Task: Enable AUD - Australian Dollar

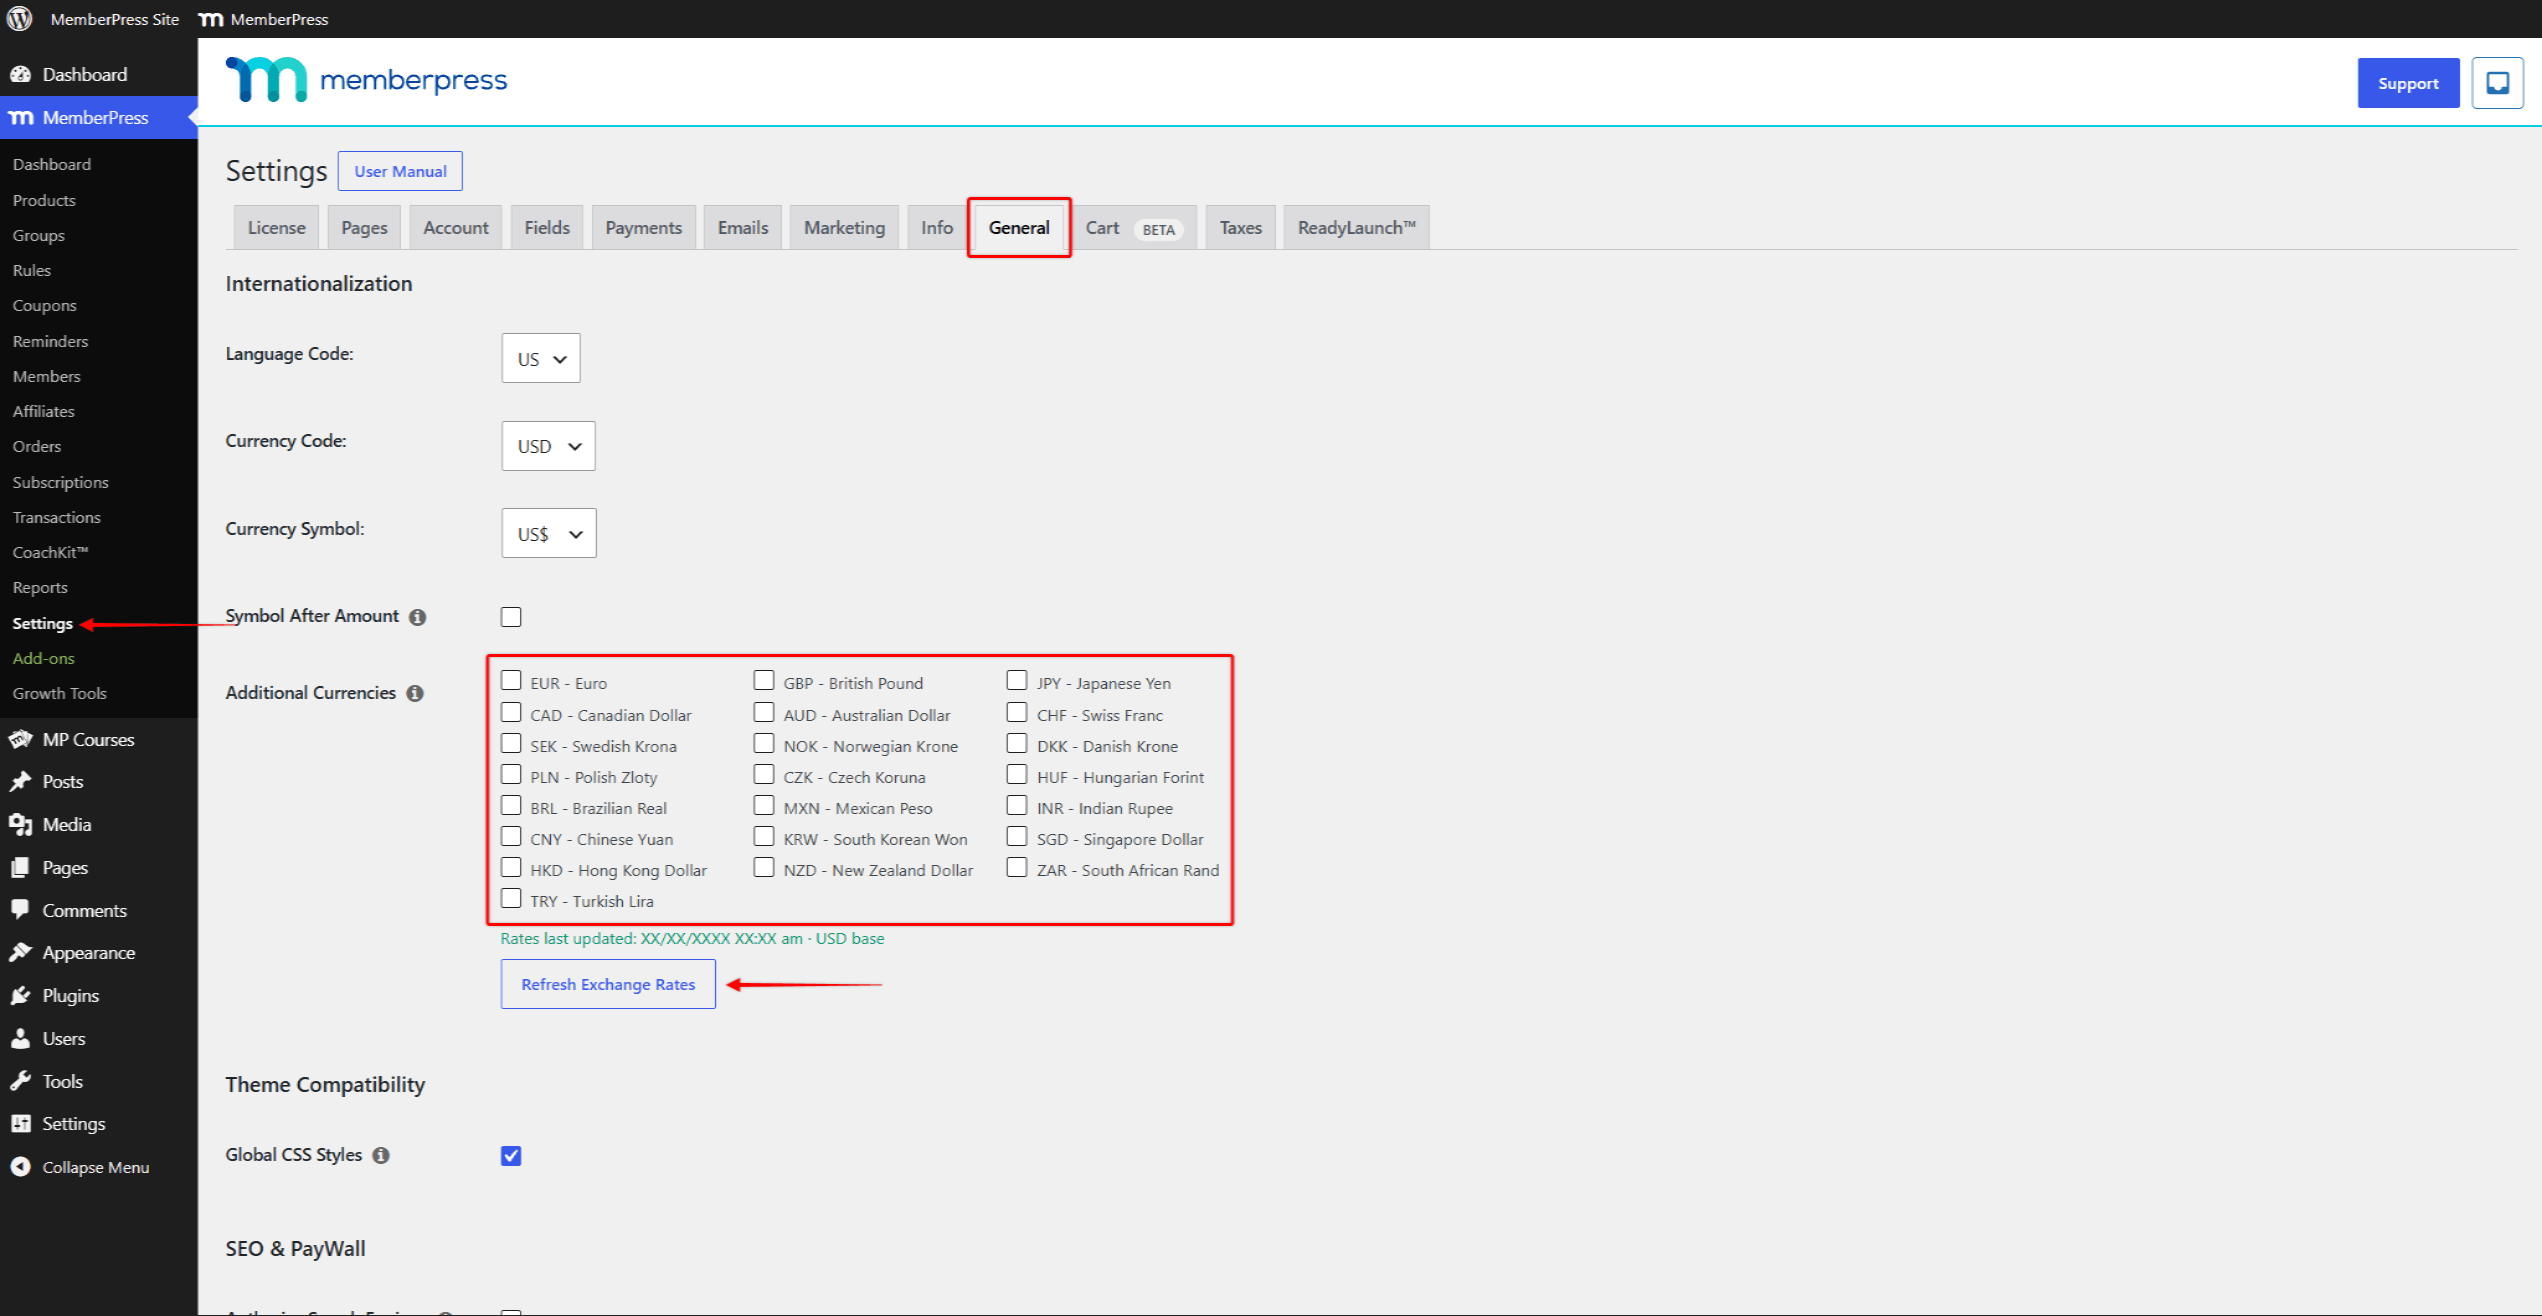Action: tap(764, 713)
